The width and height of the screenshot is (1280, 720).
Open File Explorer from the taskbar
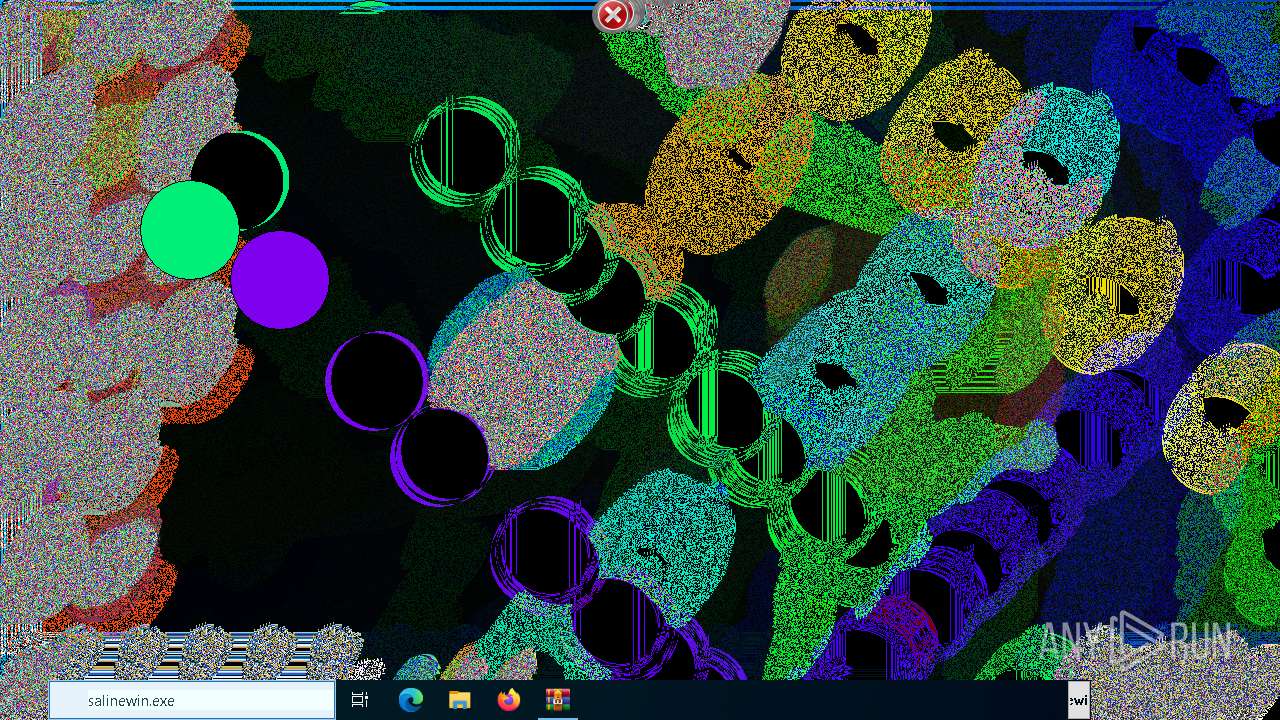click(x=459, y=701)
